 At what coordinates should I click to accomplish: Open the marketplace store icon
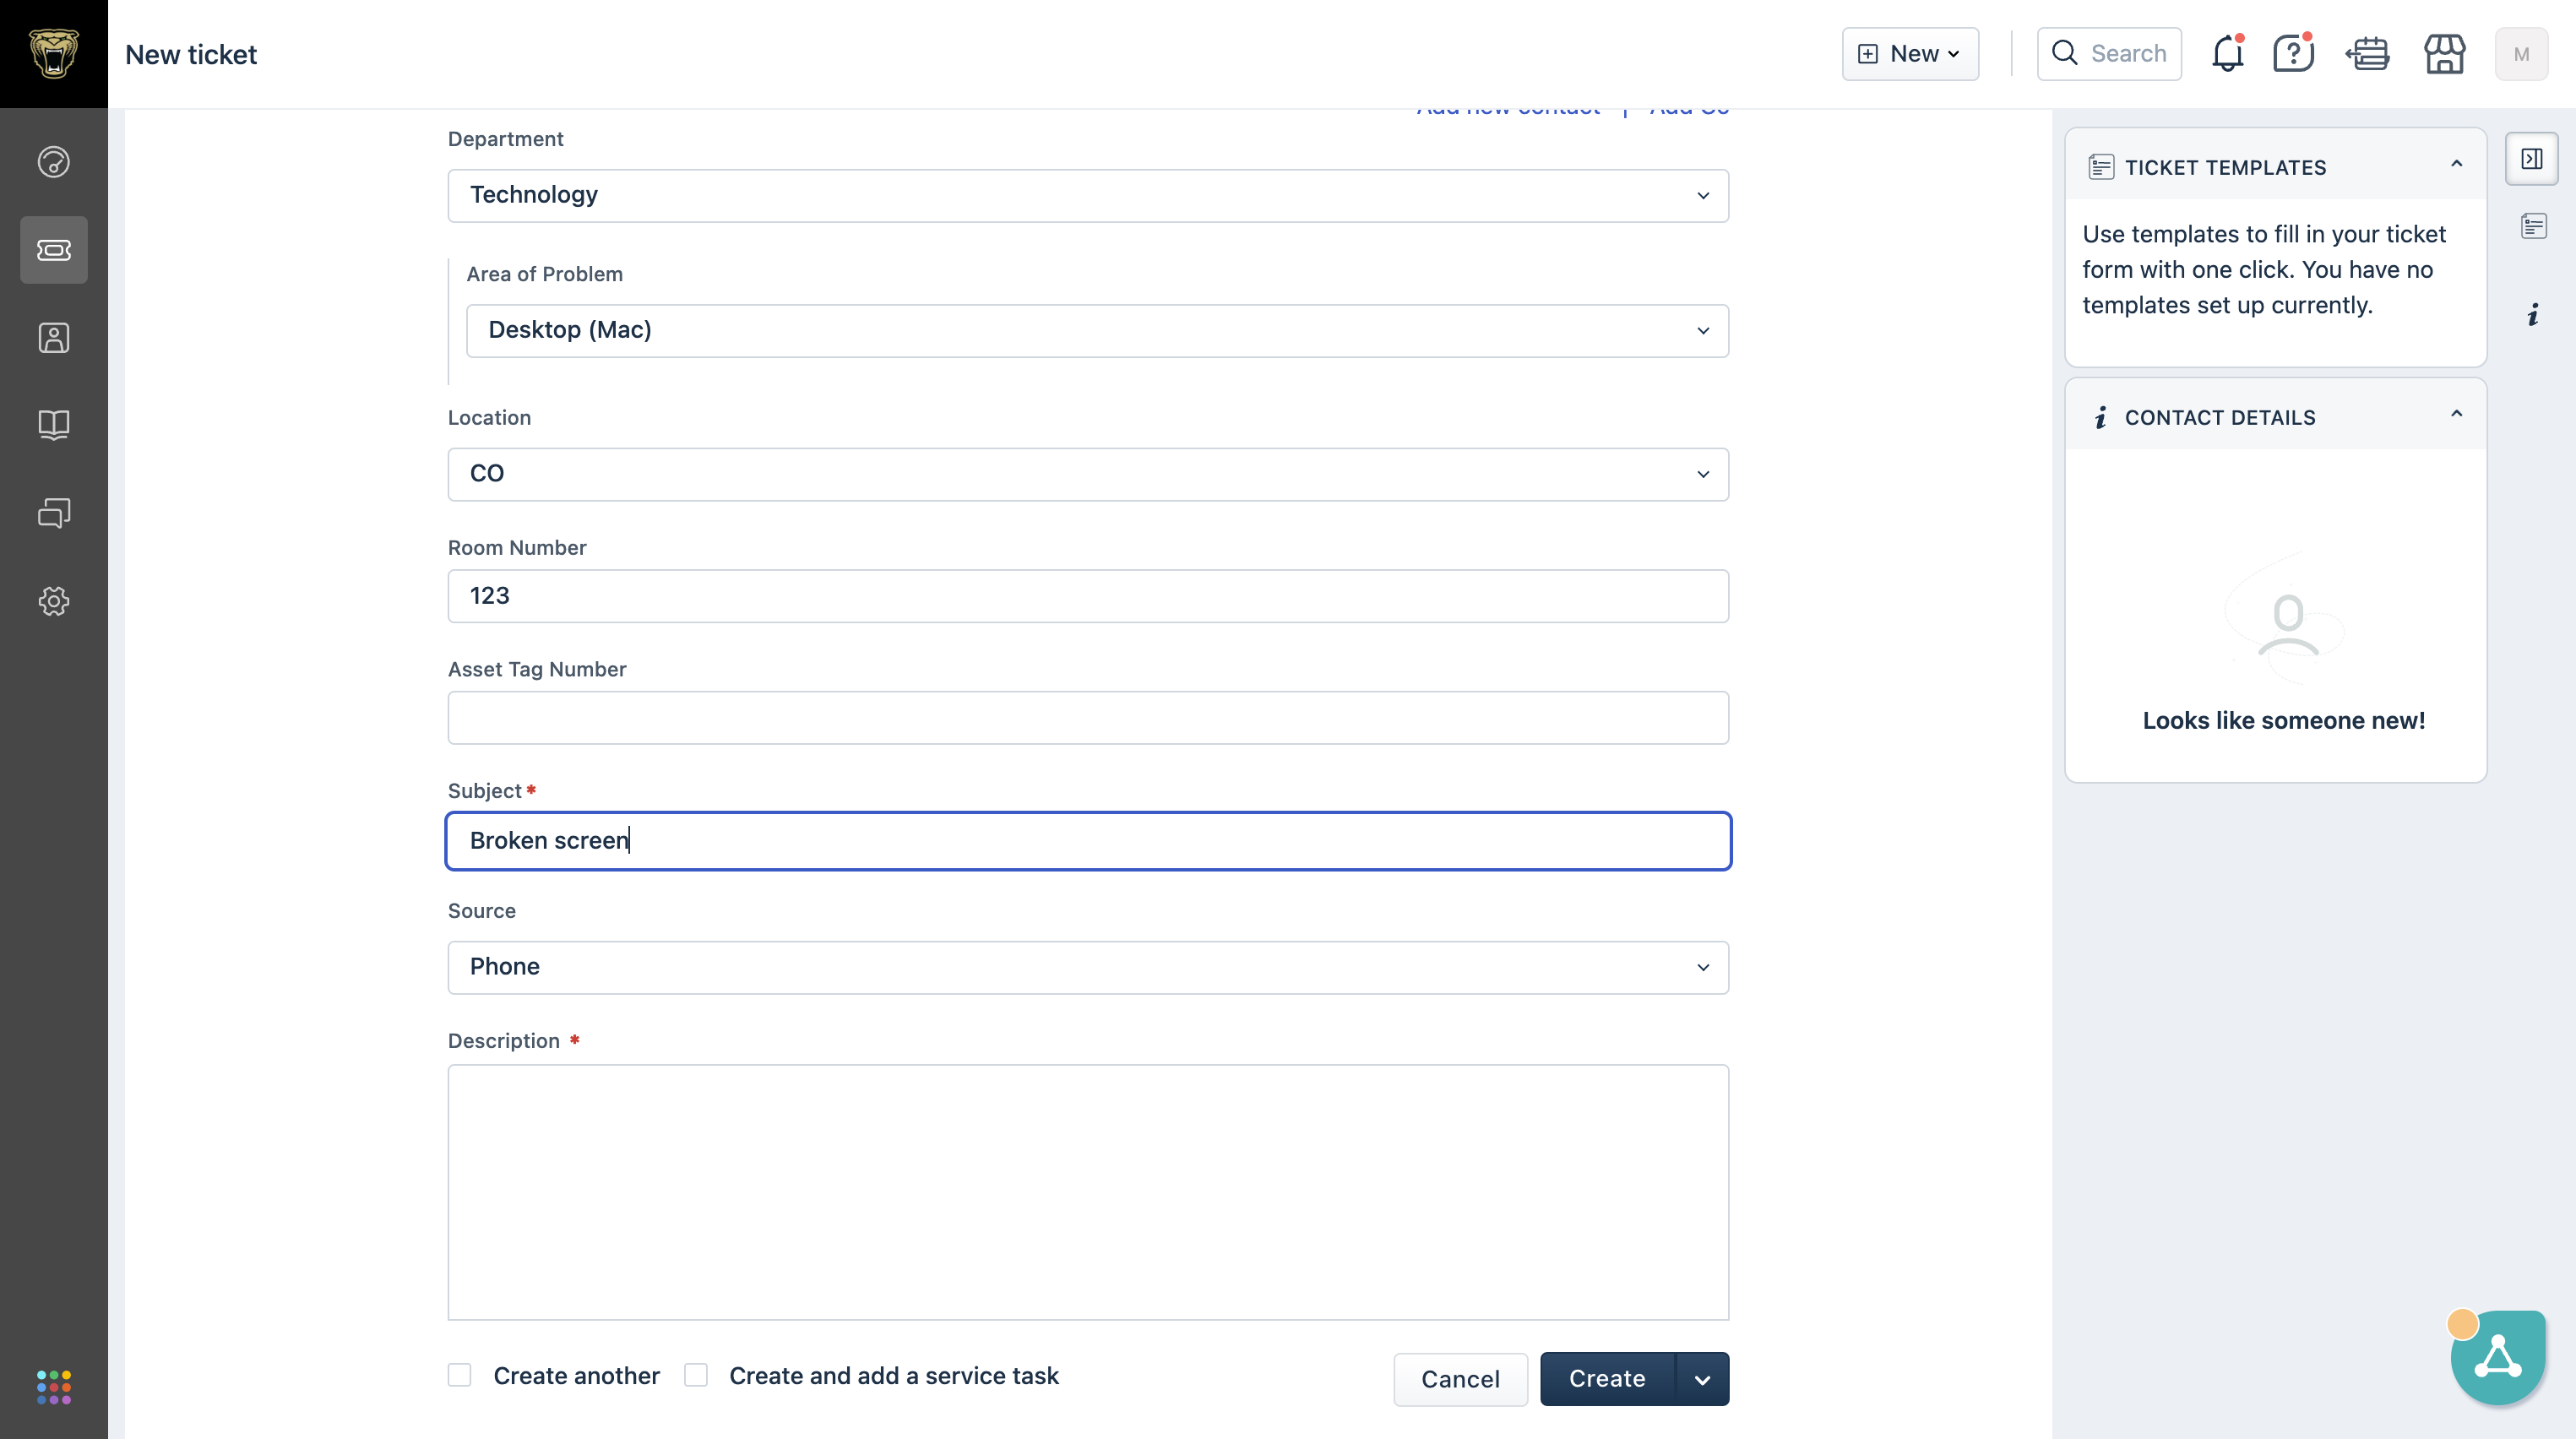click(2444, 54)
